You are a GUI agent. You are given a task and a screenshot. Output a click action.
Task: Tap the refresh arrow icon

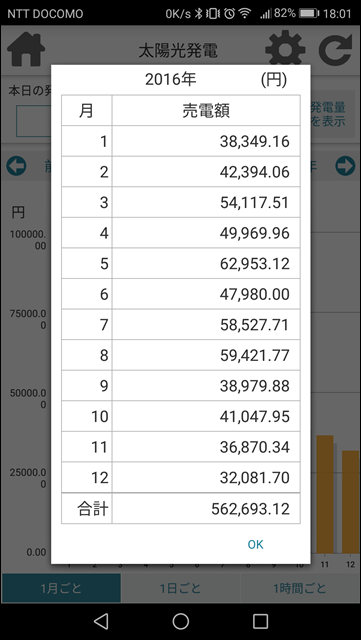point(336,49)
